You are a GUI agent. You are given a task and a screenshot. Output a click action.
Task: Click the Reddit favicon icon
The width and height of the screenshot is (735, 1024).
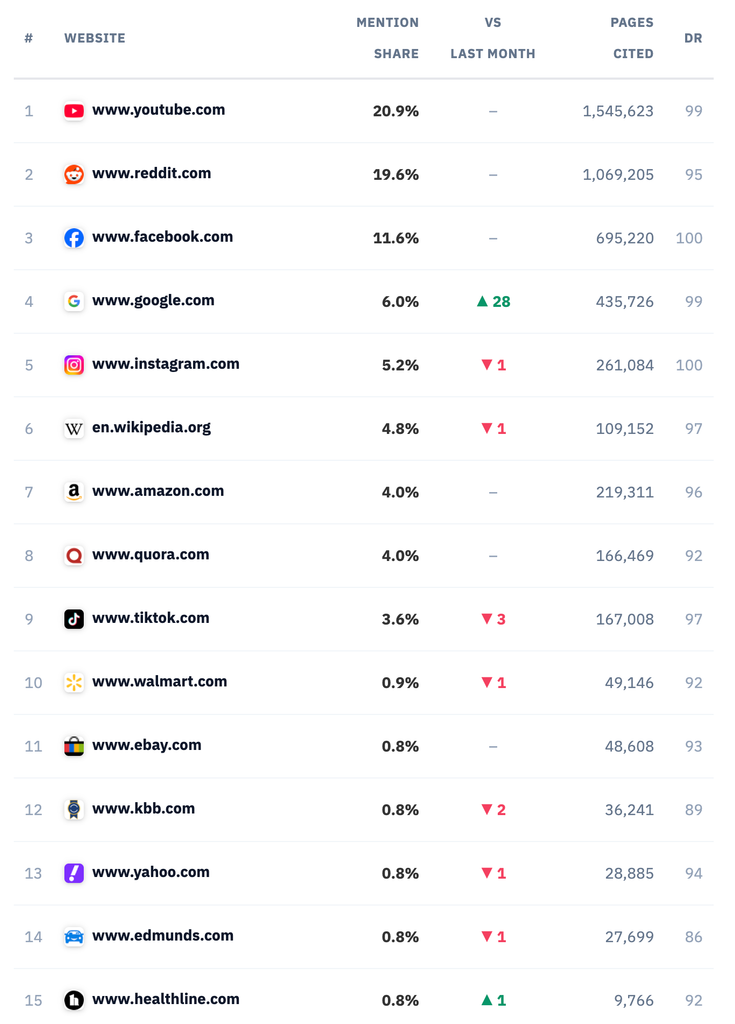click(74, 174)
